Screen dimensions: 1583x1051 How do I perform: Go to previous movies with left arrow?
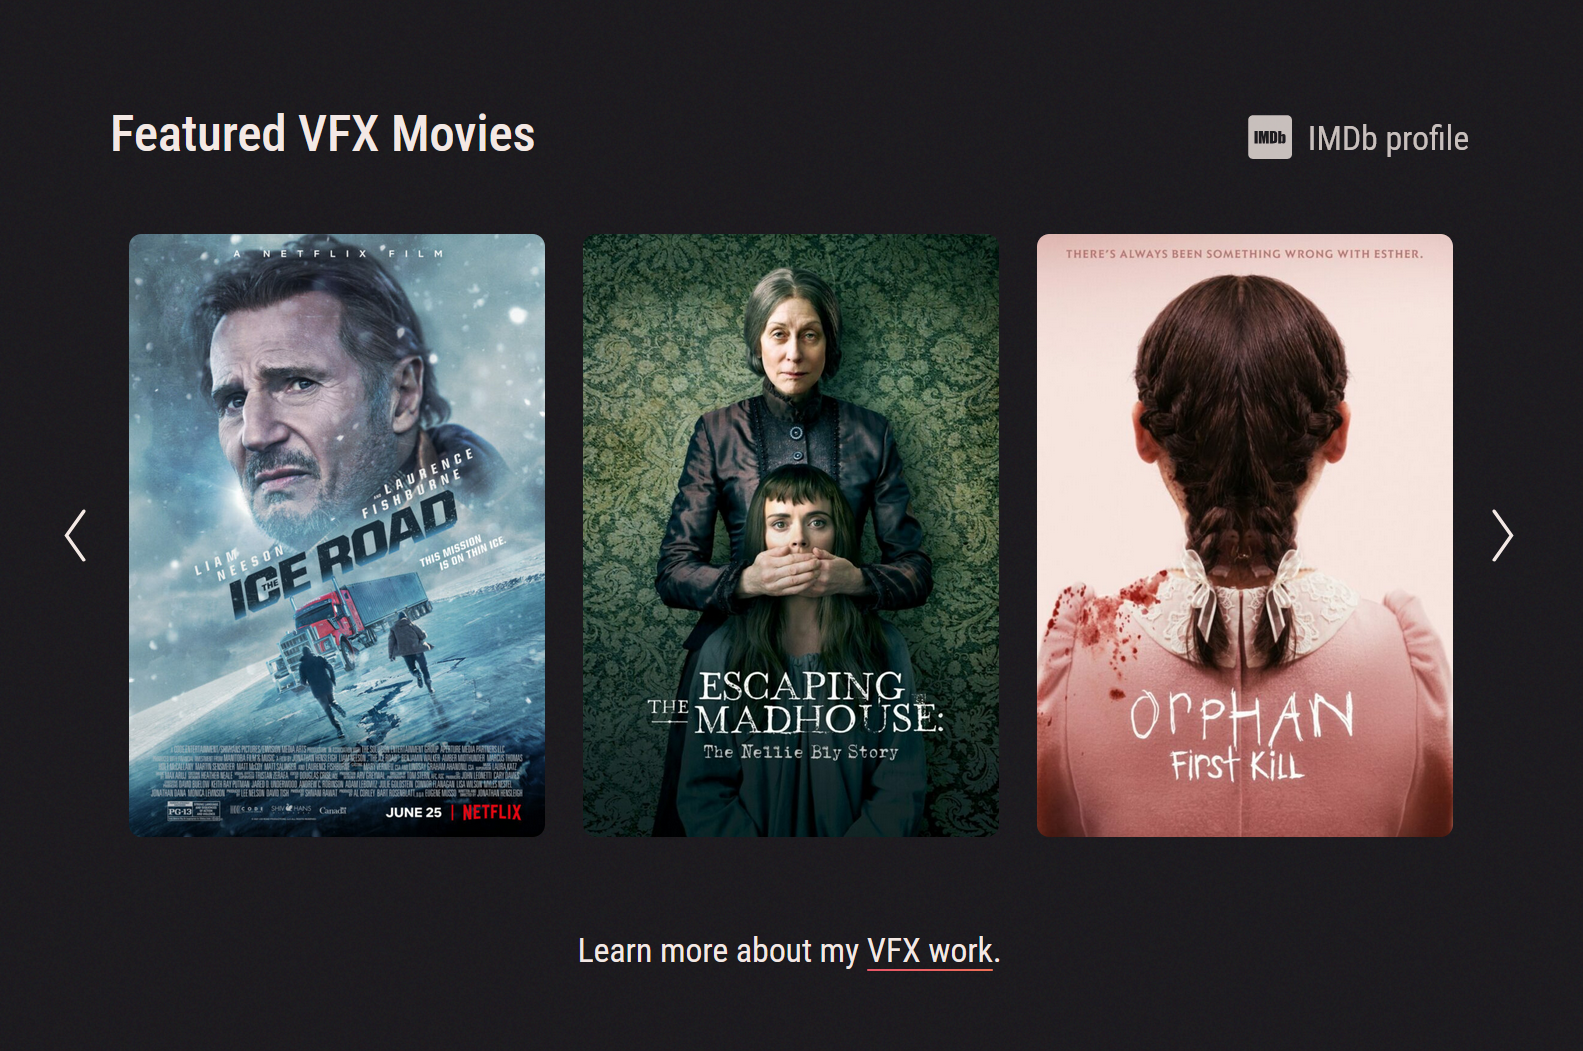75,535
